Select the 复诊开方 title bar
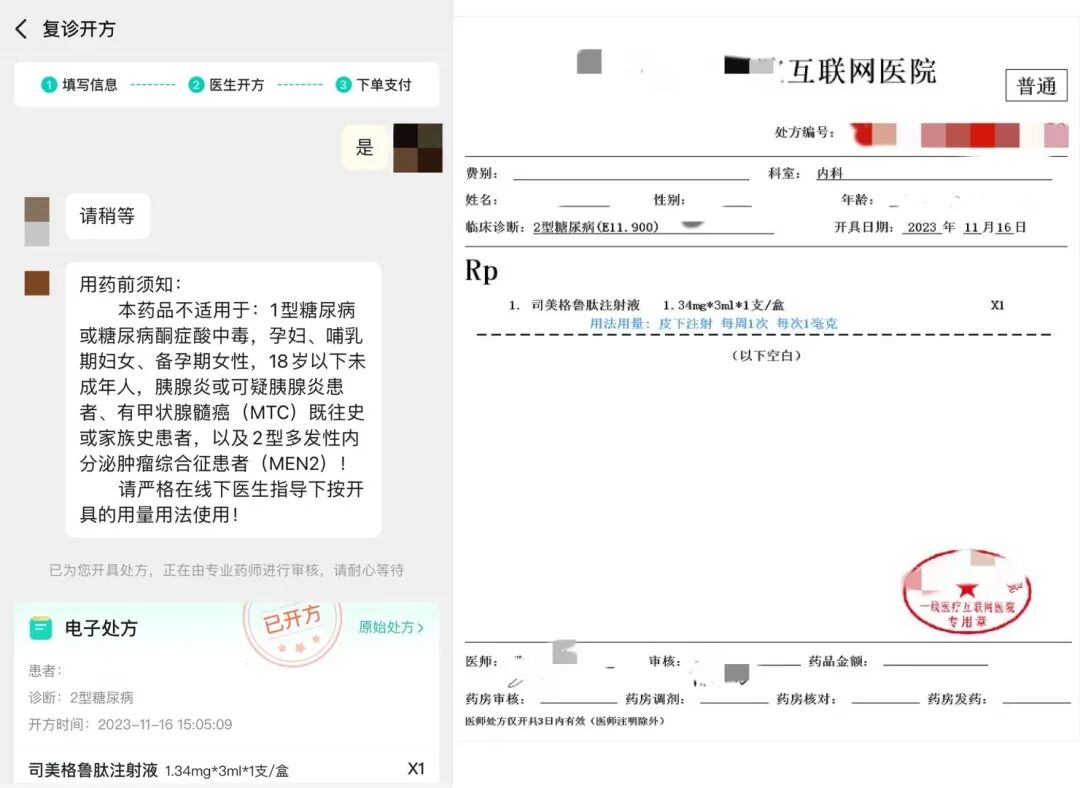Image resolution: width=1080 pixels, height=788 pixels. coord(78,29)
